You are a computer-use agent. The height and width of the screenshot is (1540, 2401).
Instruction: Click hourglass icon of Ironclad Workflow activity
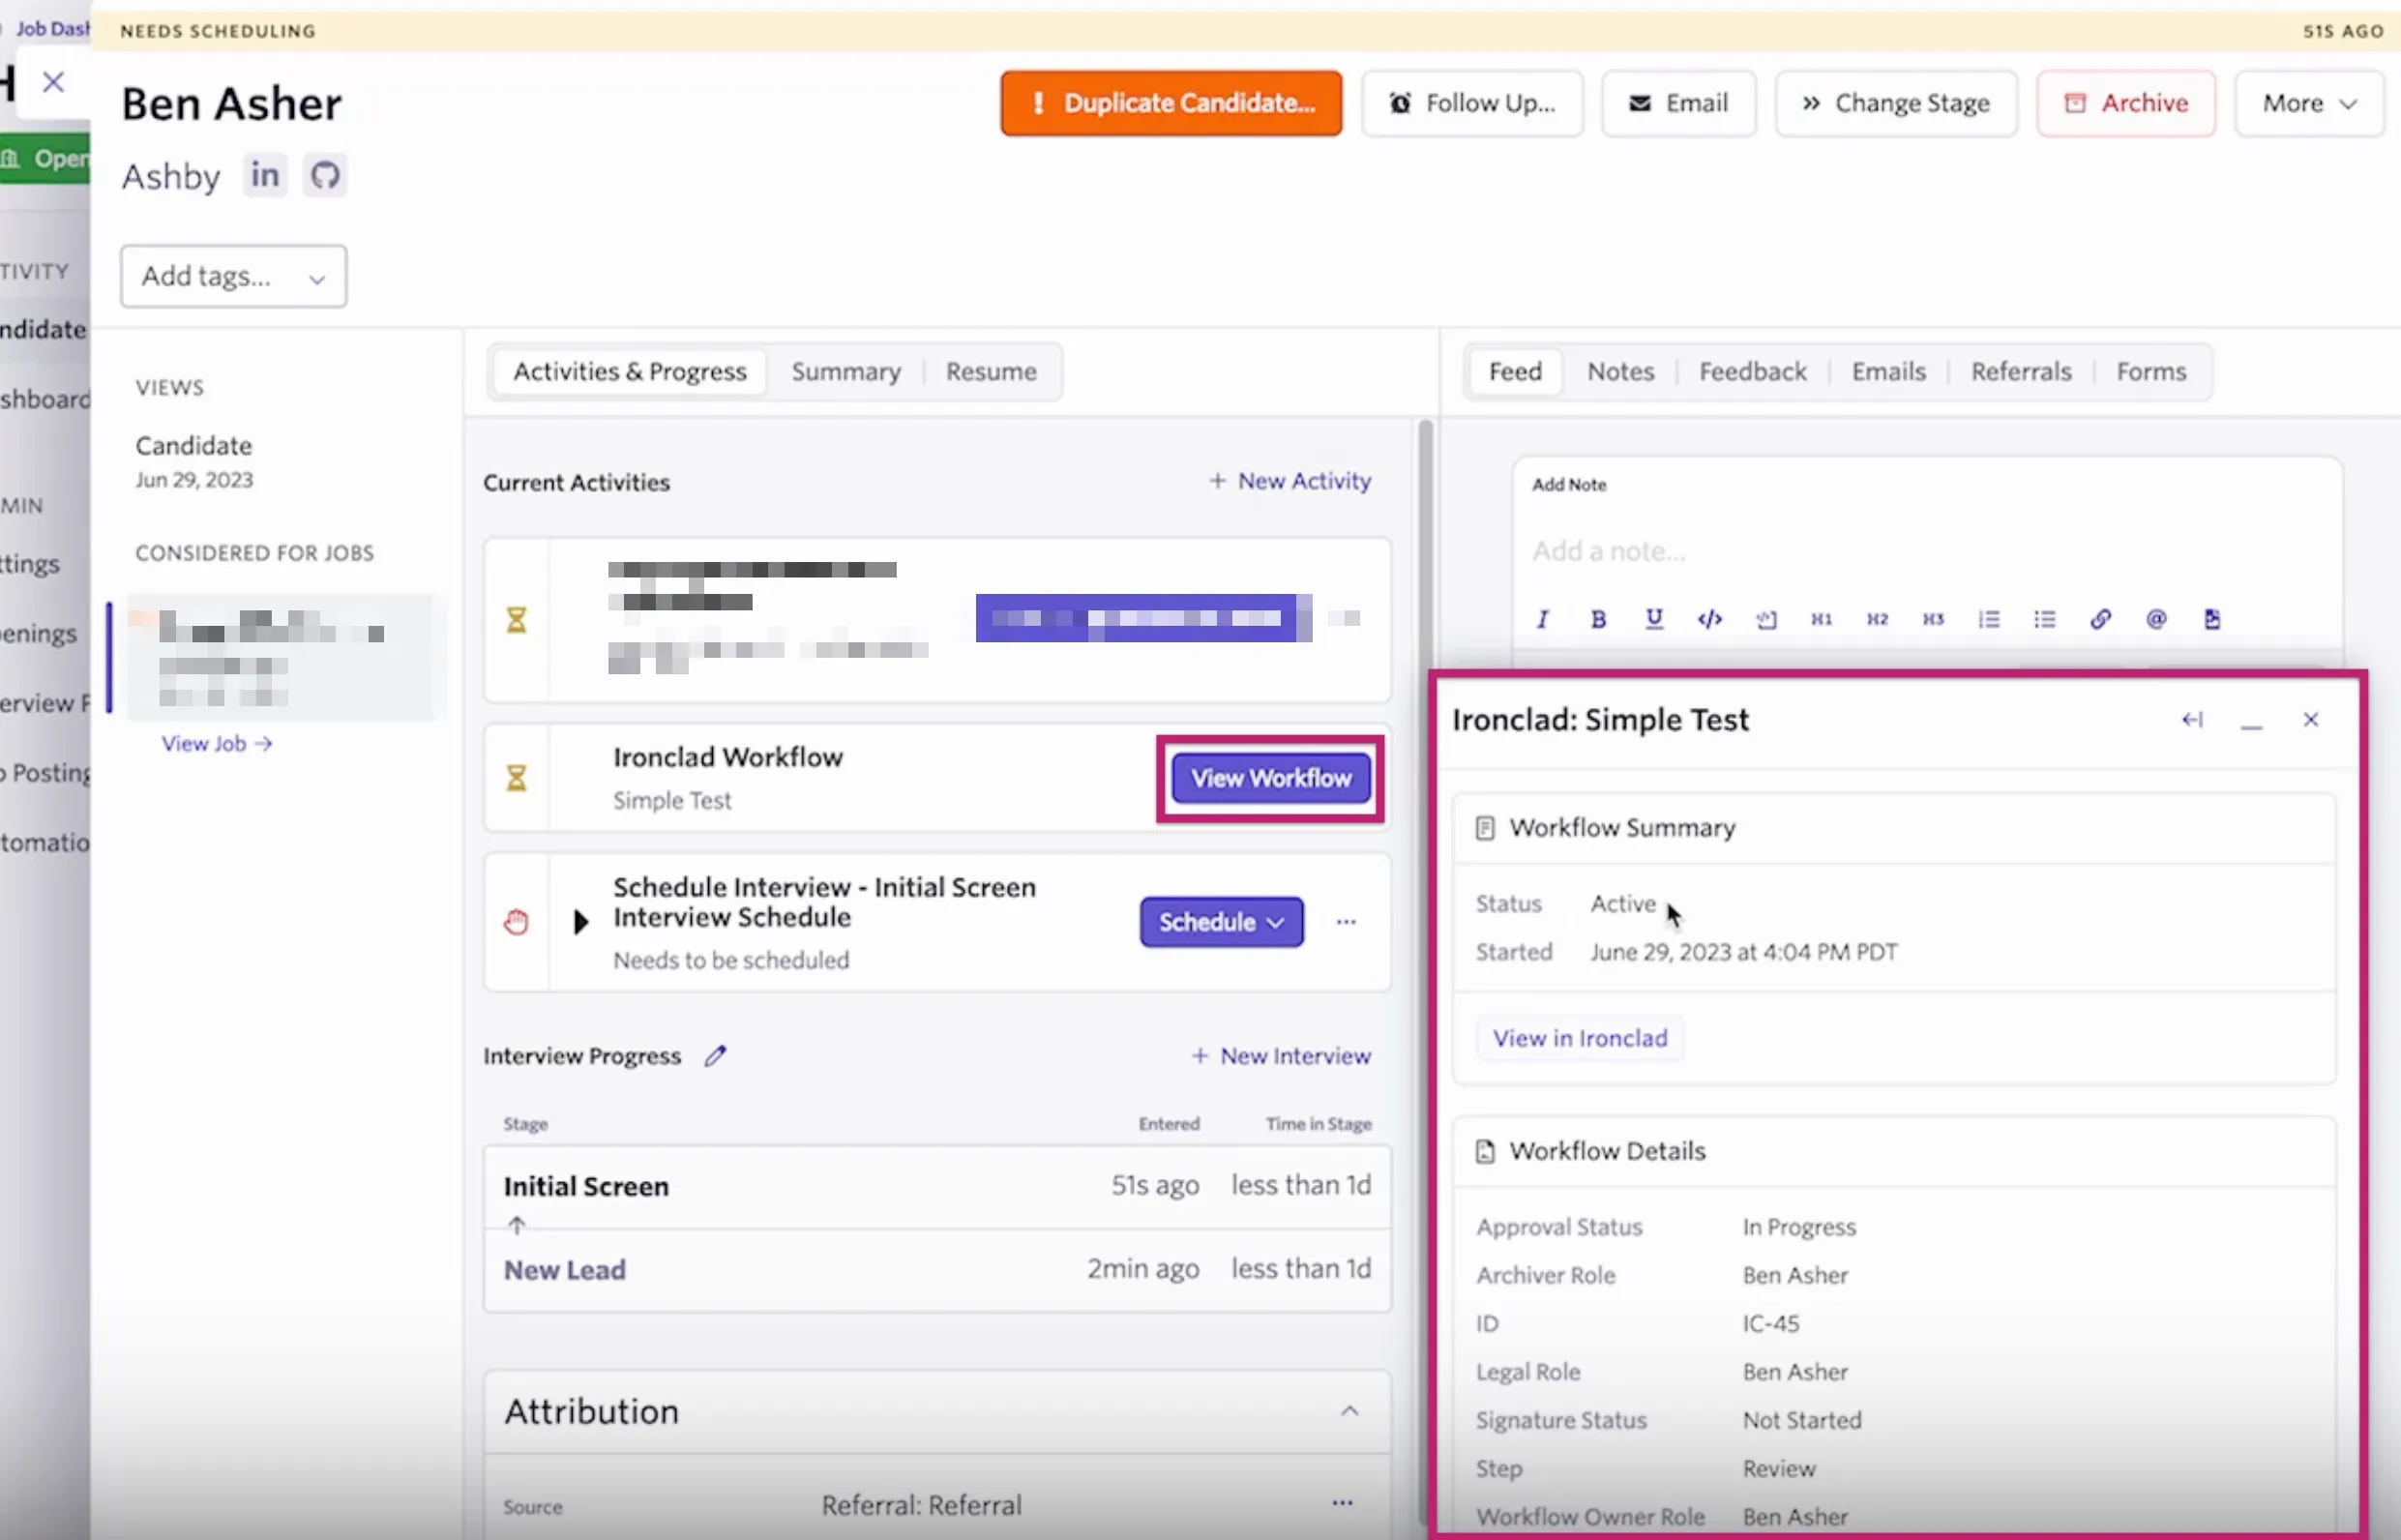[x=516, y=778]
